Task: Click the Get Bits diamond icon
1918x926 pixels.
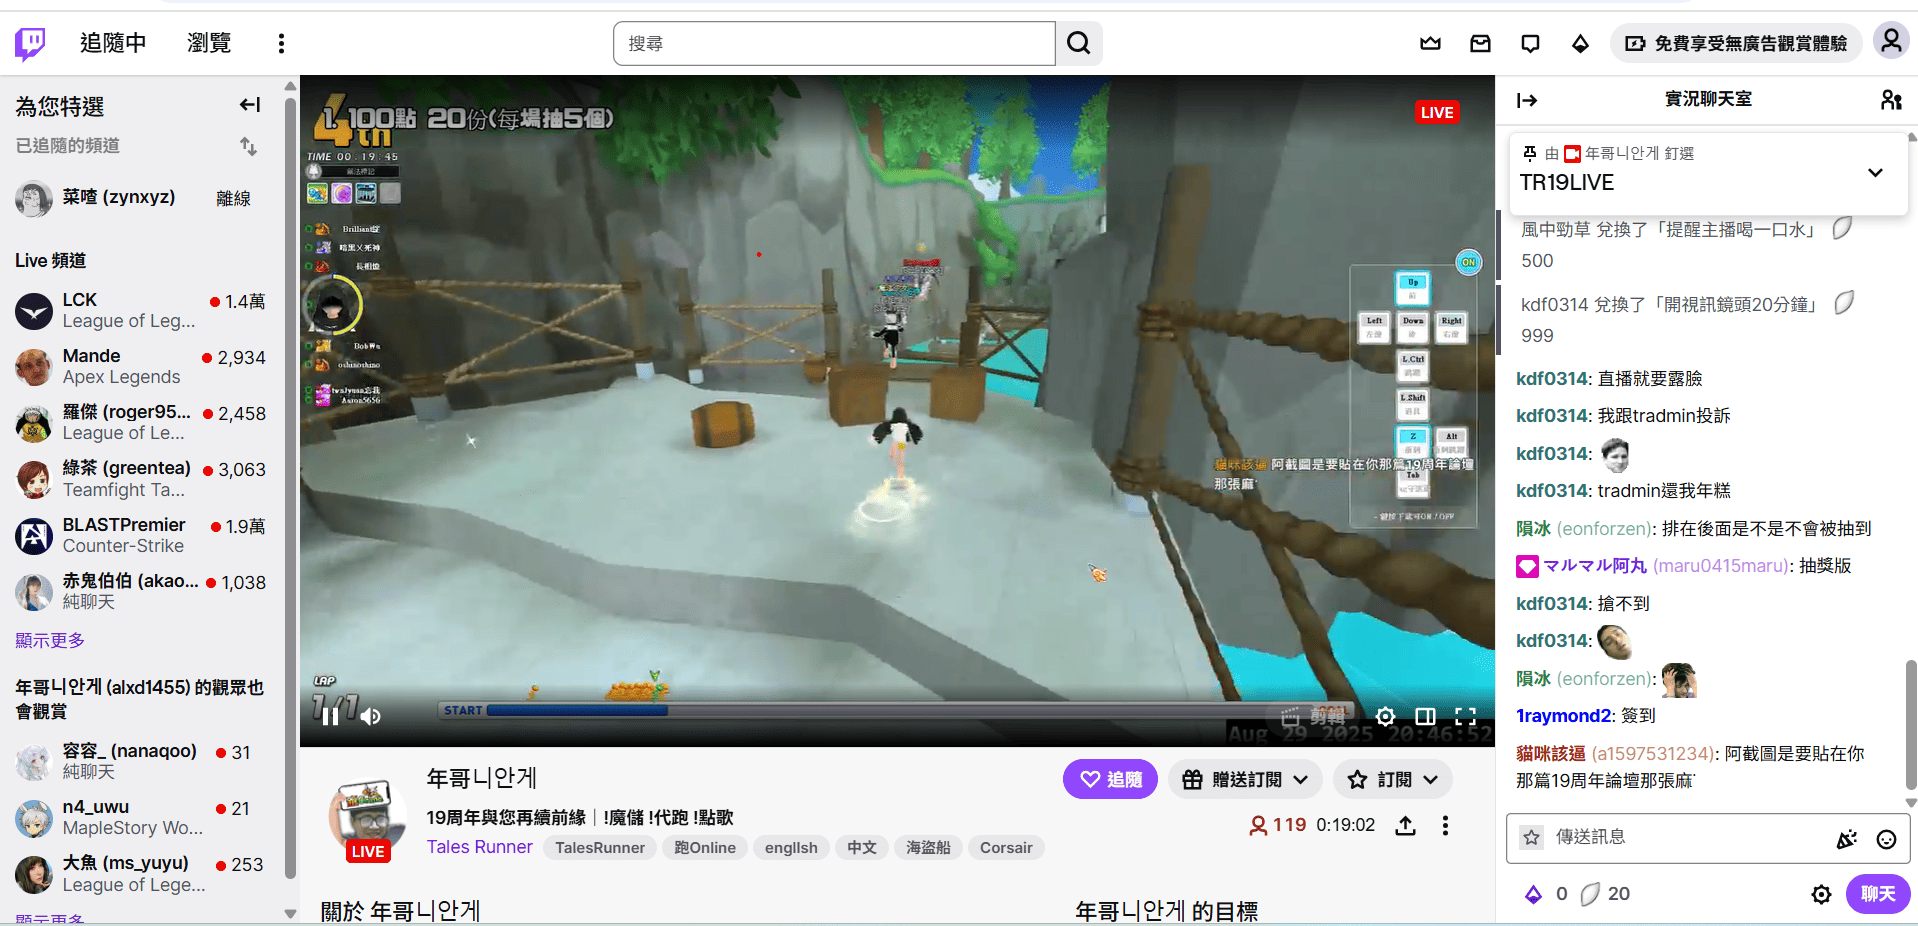Action: click(x=1580, y=43)
